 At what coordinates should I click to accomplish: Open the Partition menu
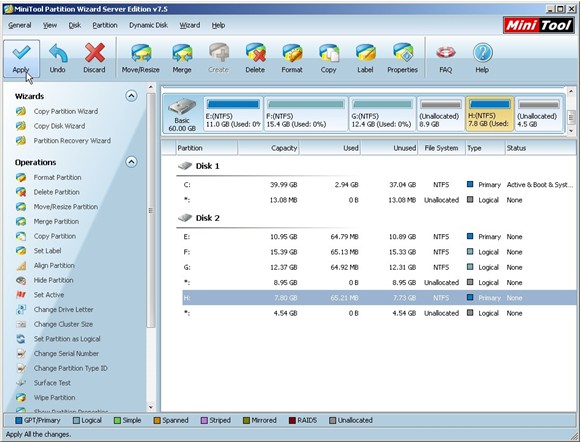pyautogui.click(x=105, y=25)
